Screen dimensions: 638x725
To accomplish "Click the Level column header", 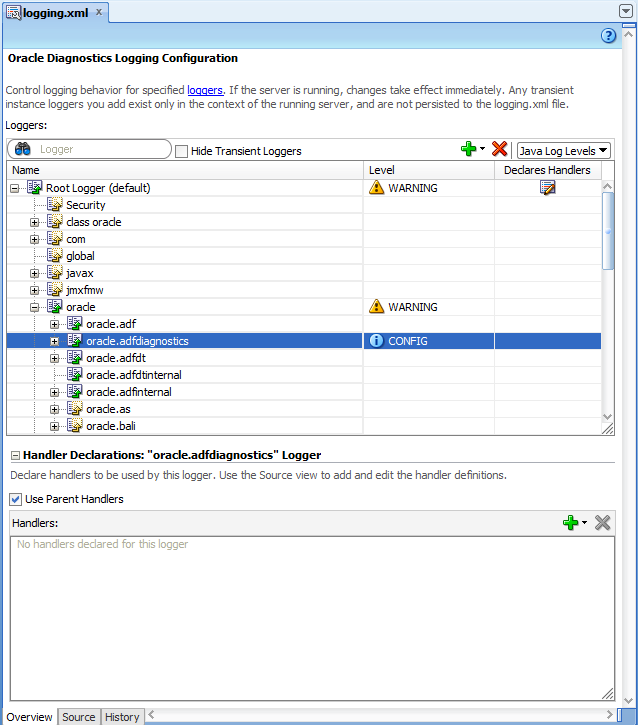I will click(x=429, y=170).
